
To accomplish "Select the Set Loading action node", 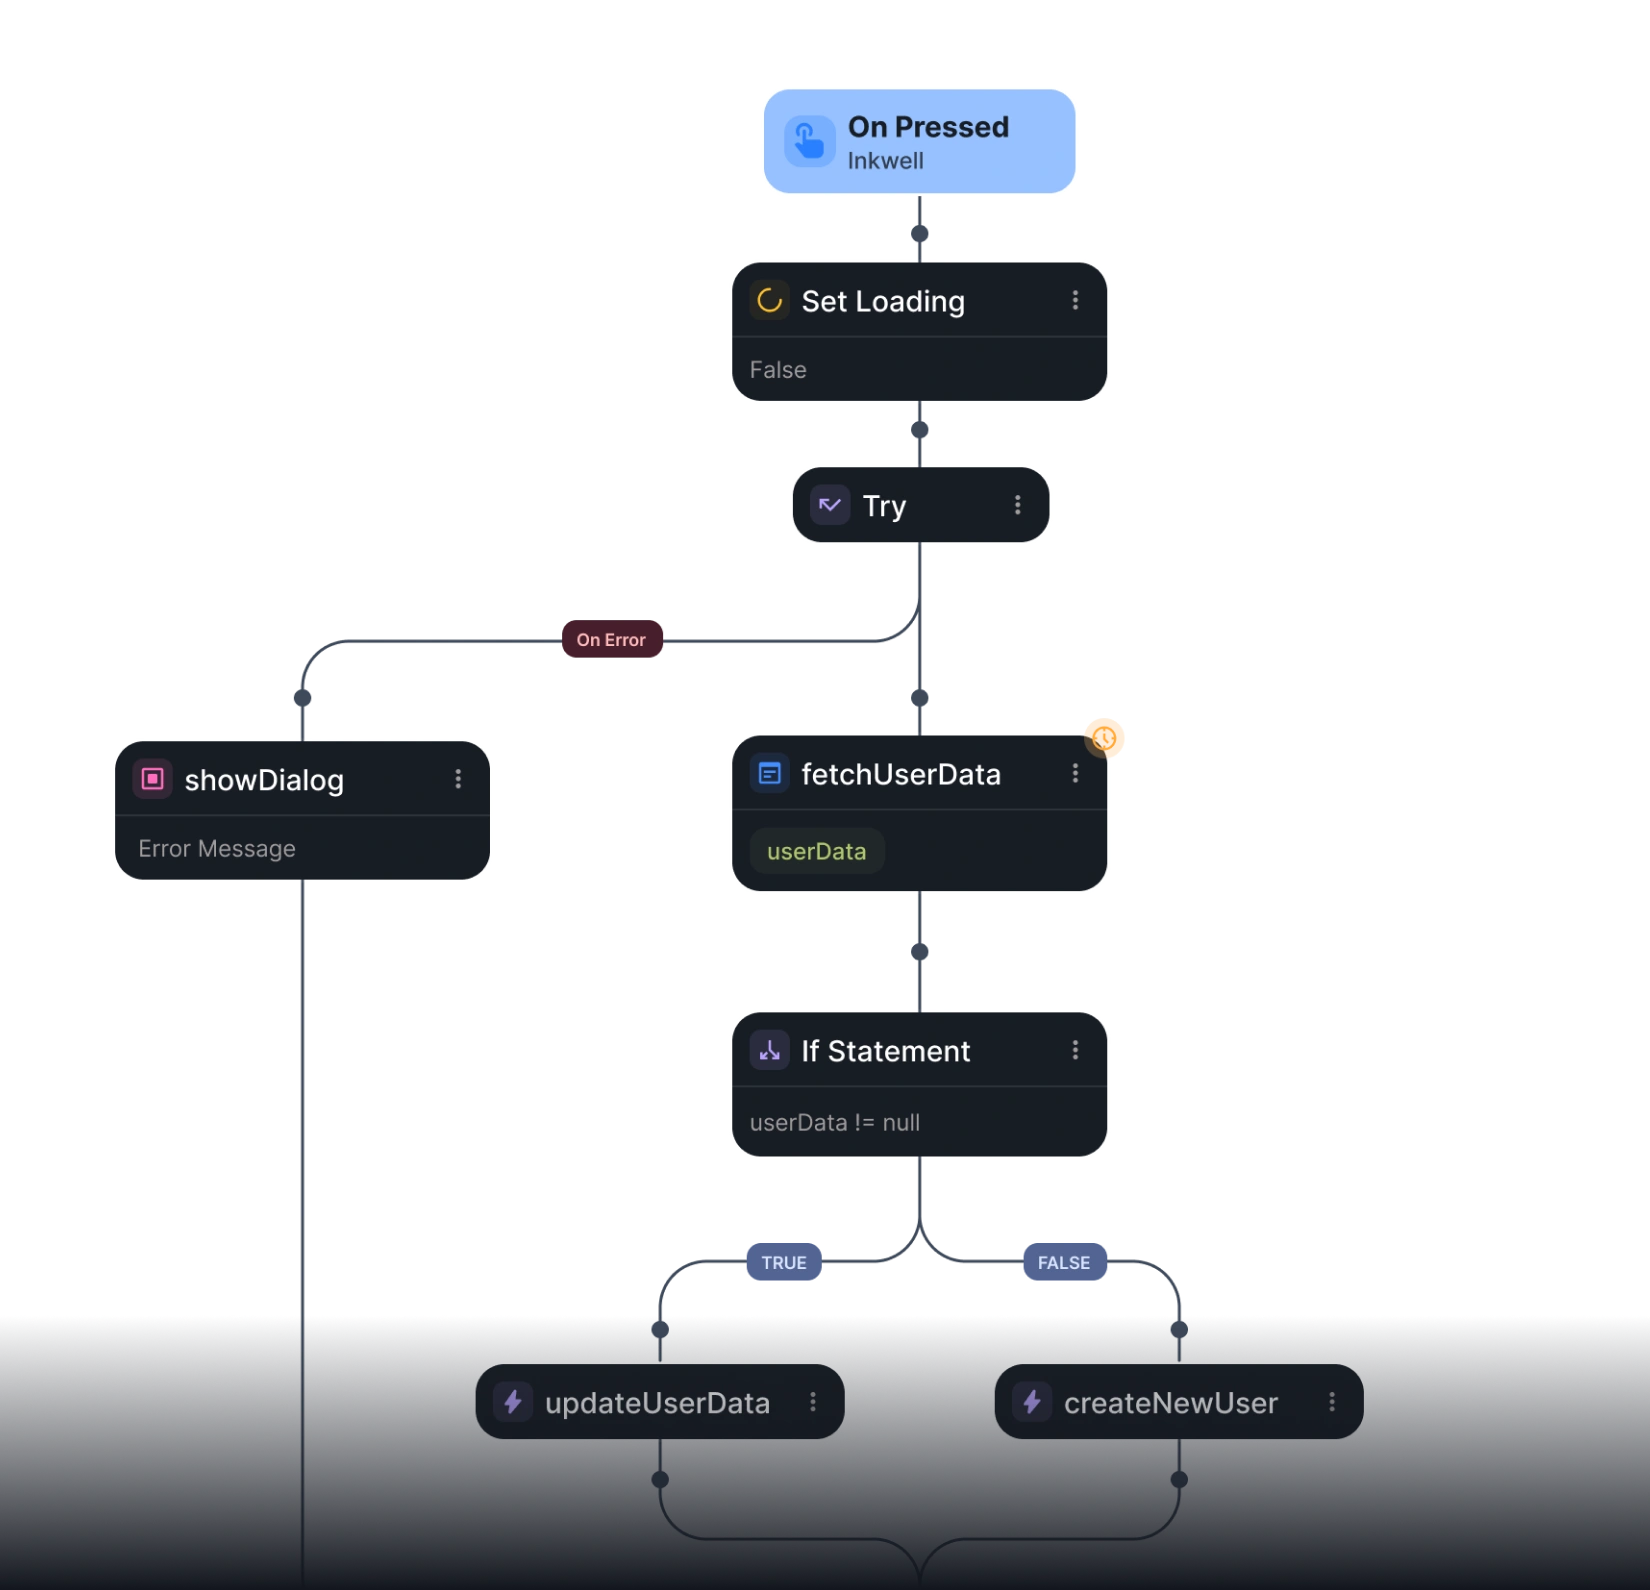I will [x=919, y=332].
